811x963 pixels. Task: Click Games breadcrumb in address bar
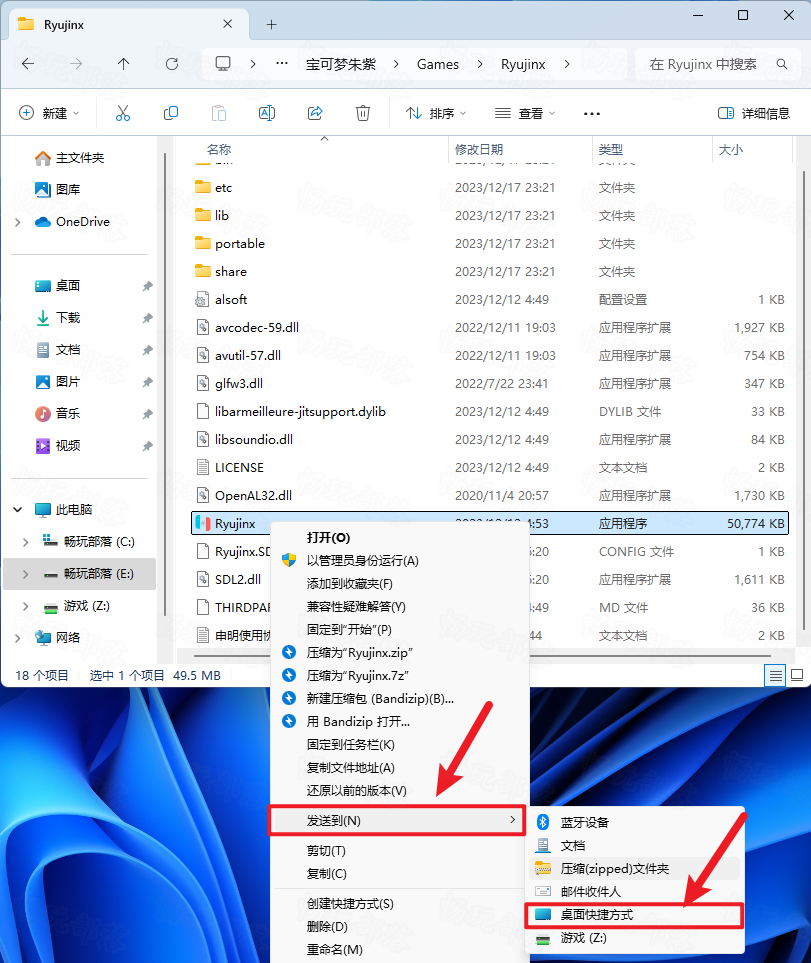[x=438, y=64]
